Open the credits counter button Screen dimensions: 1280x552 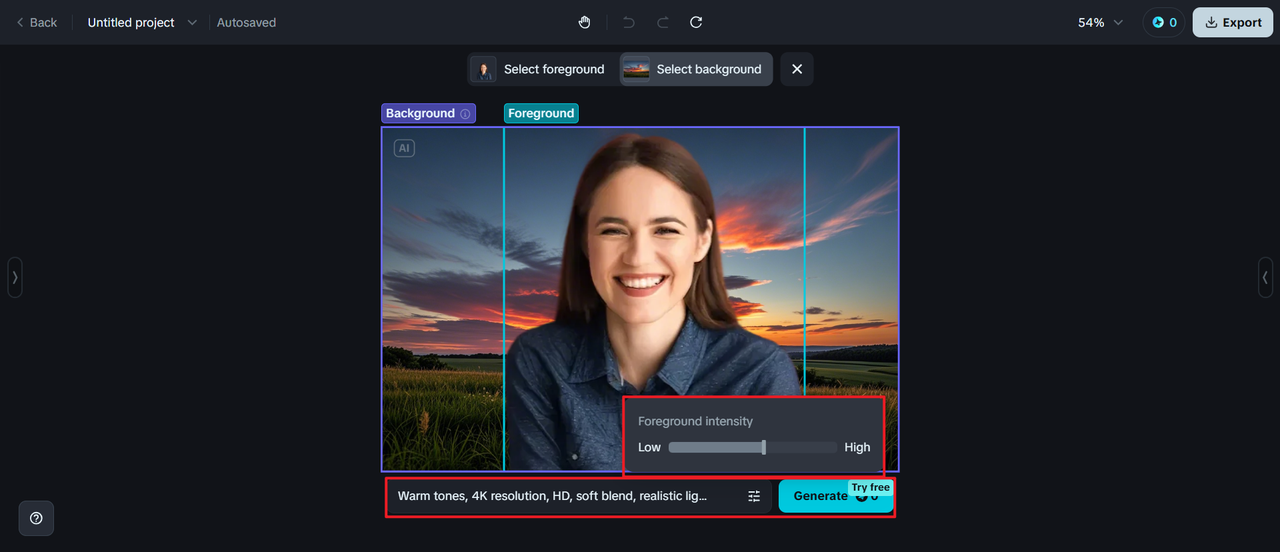click(x=1164, y=22)
